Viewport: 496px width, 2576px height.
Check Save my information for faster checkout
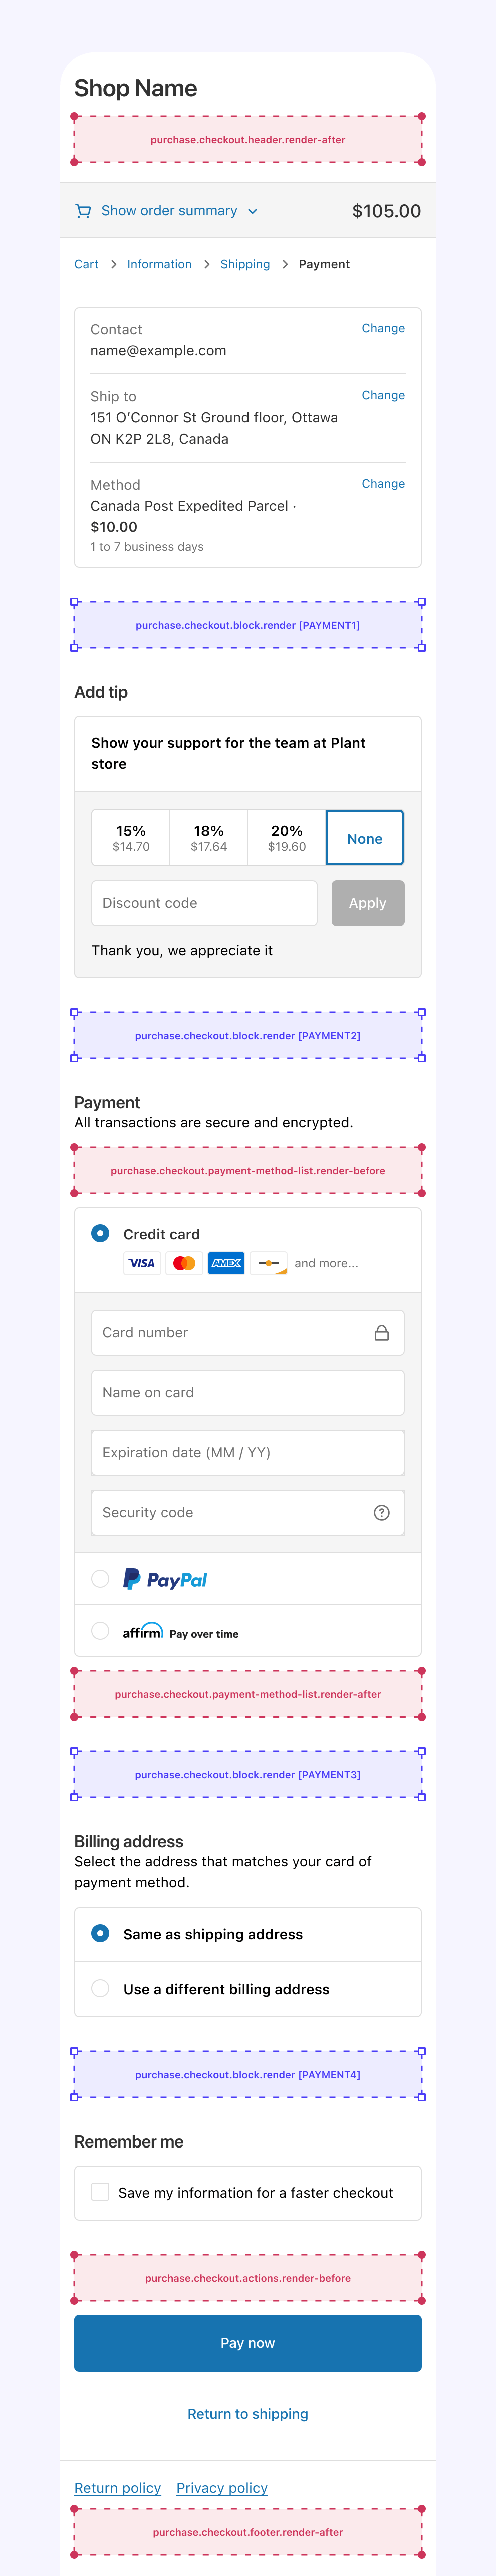100,2192
